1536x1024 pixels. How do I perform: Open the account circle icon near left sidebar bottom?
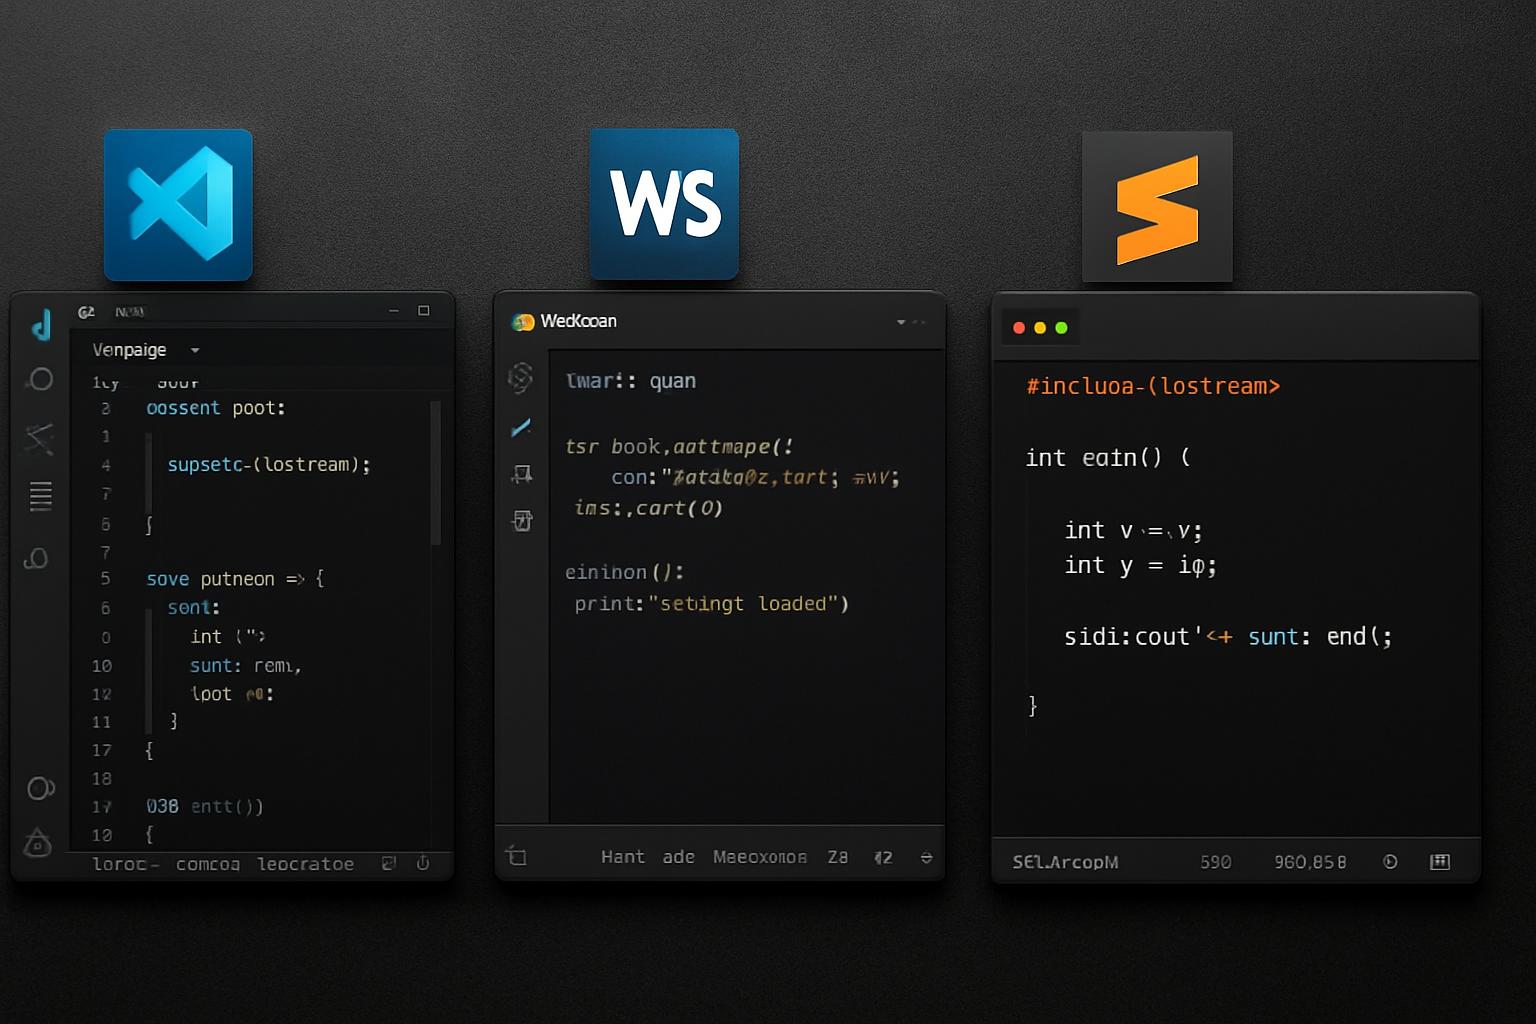click(x=40, y=788)
